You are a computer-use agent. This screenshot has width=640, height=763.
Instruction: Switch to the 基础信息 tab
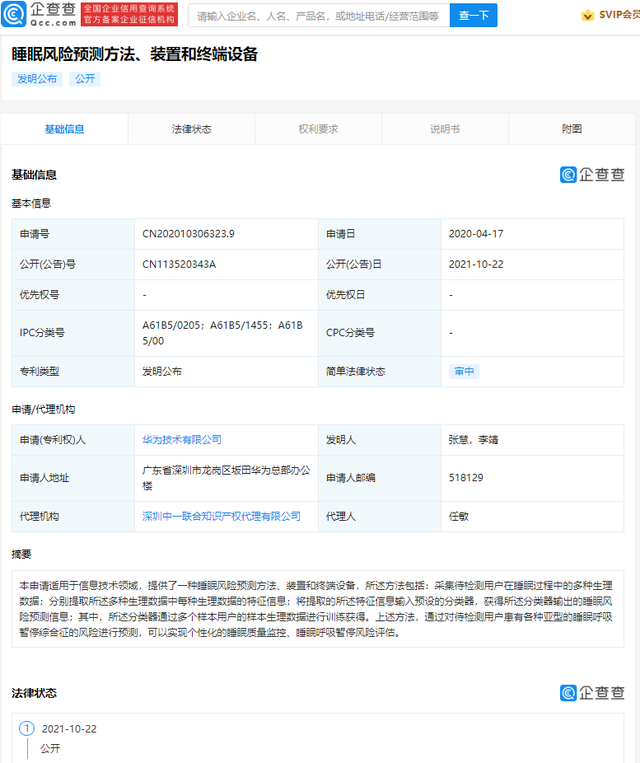pos(65,129)
